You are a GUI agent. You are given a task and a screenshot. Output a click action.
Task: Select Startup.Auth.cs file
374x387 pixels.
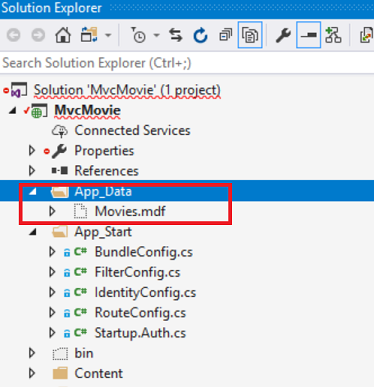[x=140, y=333]
